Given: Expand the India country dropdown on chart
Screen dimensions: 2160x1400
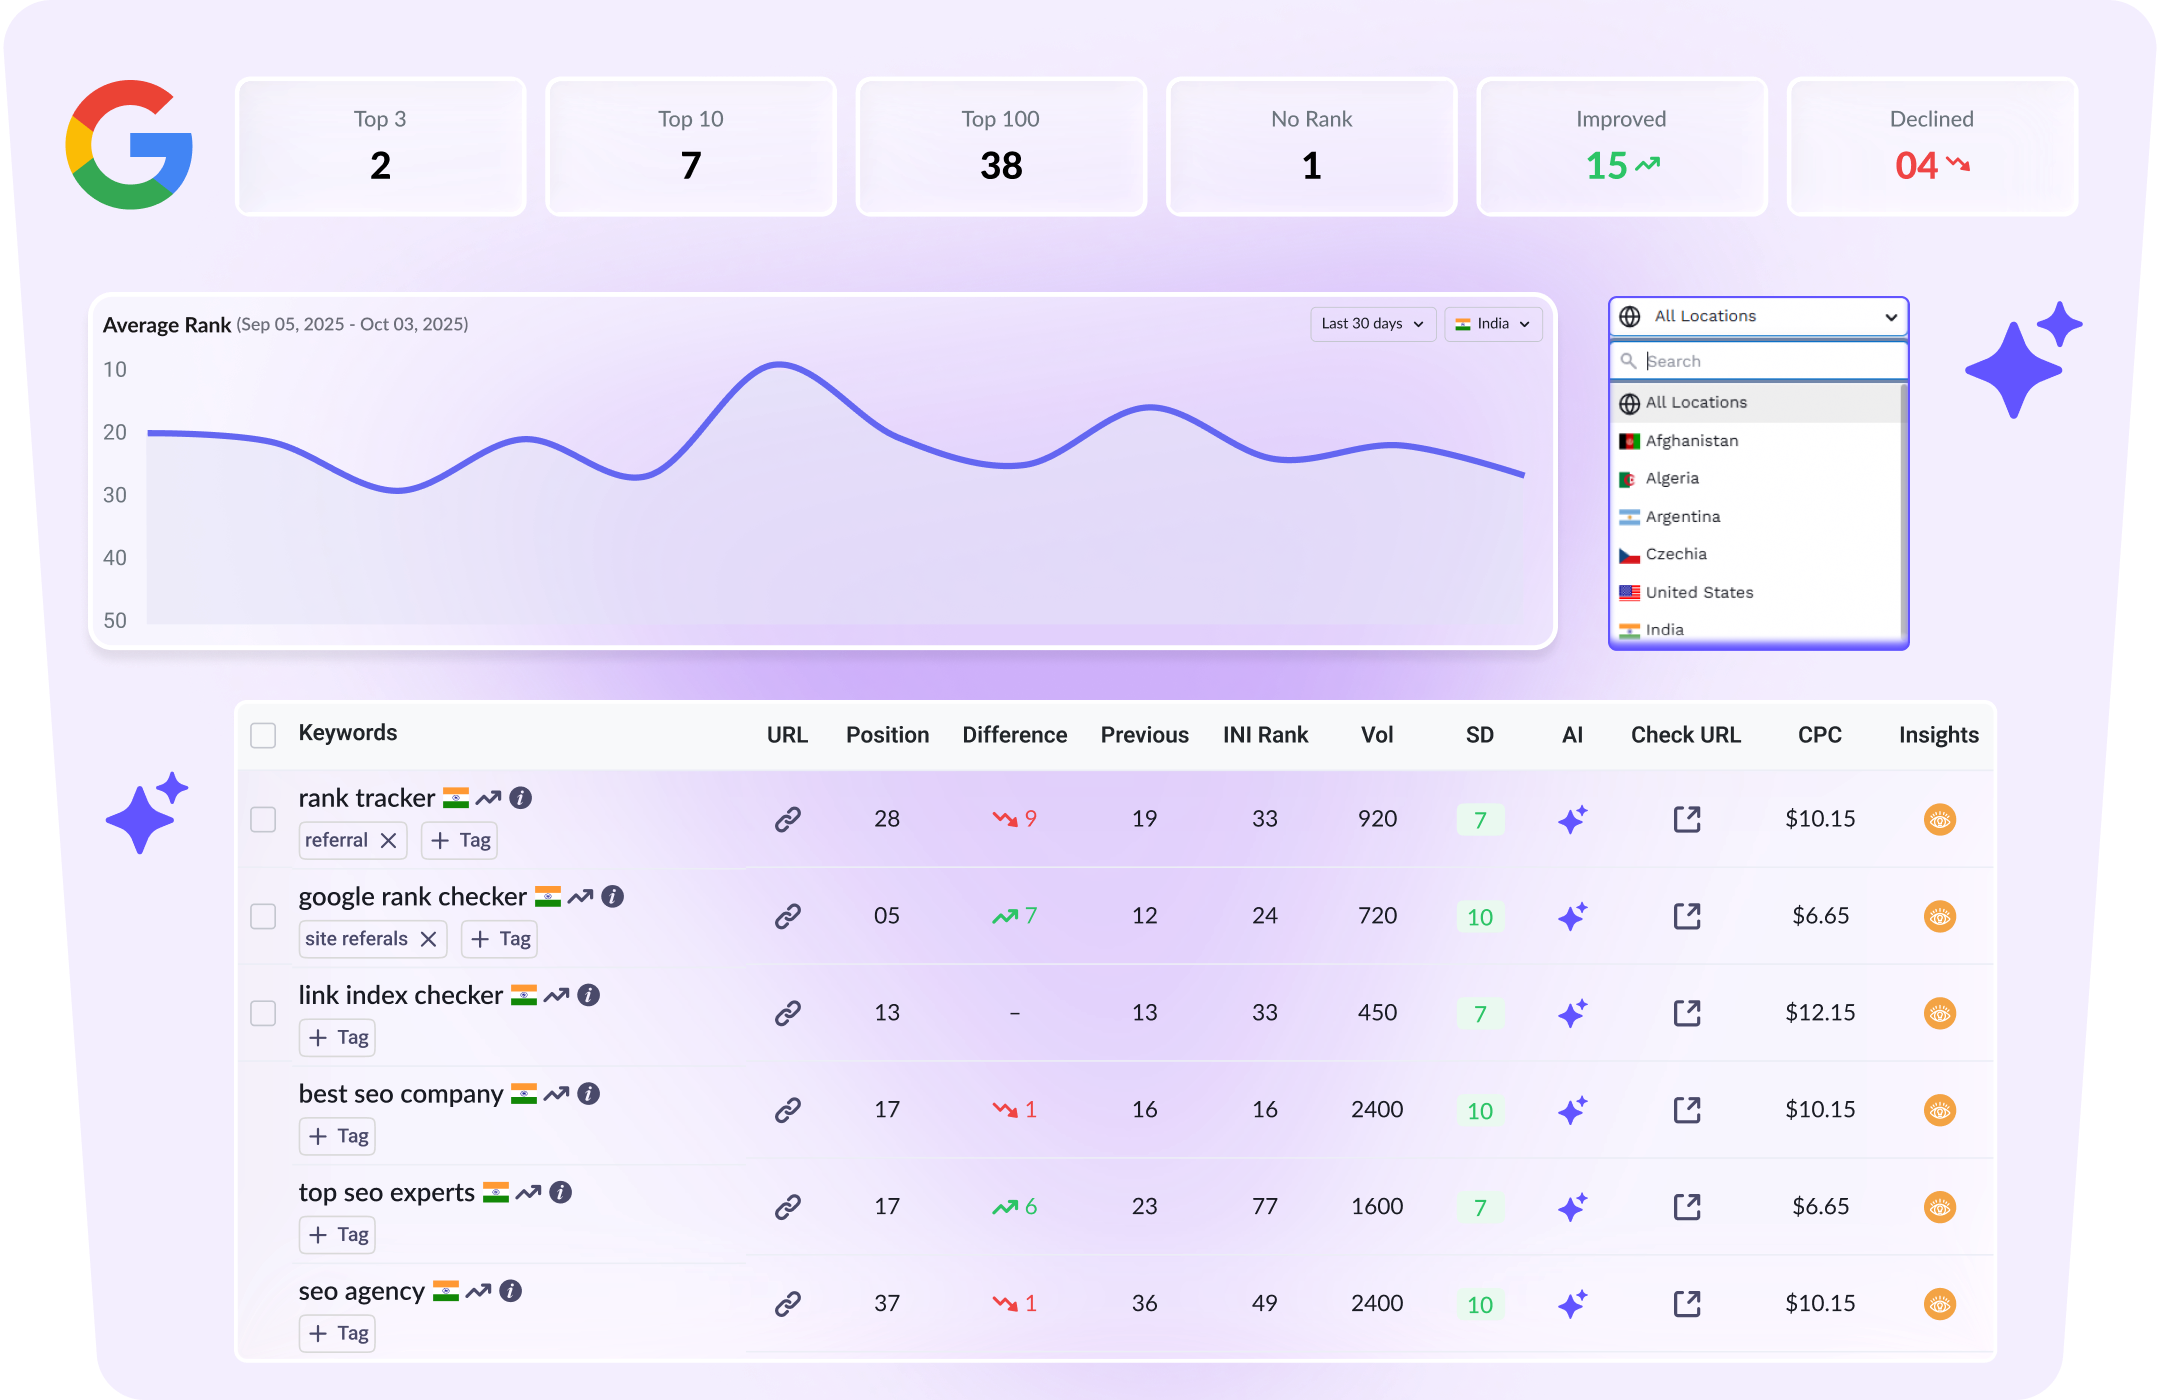Looking at the screenshot, I should pyautogui.click(x=1492, y=324).
